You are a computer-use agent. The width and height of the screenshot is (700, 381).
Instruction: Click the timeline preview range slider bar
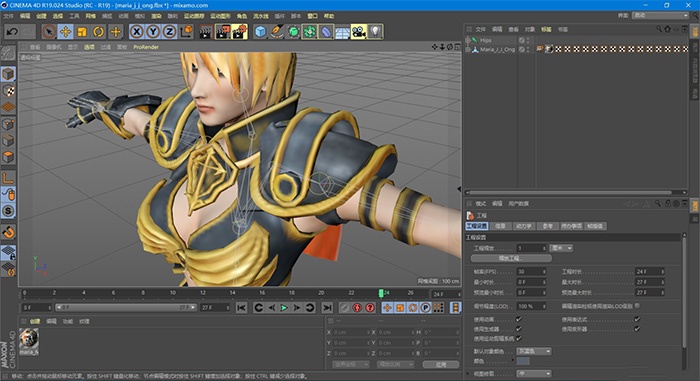pyautogui.click(x=126, y=307)
